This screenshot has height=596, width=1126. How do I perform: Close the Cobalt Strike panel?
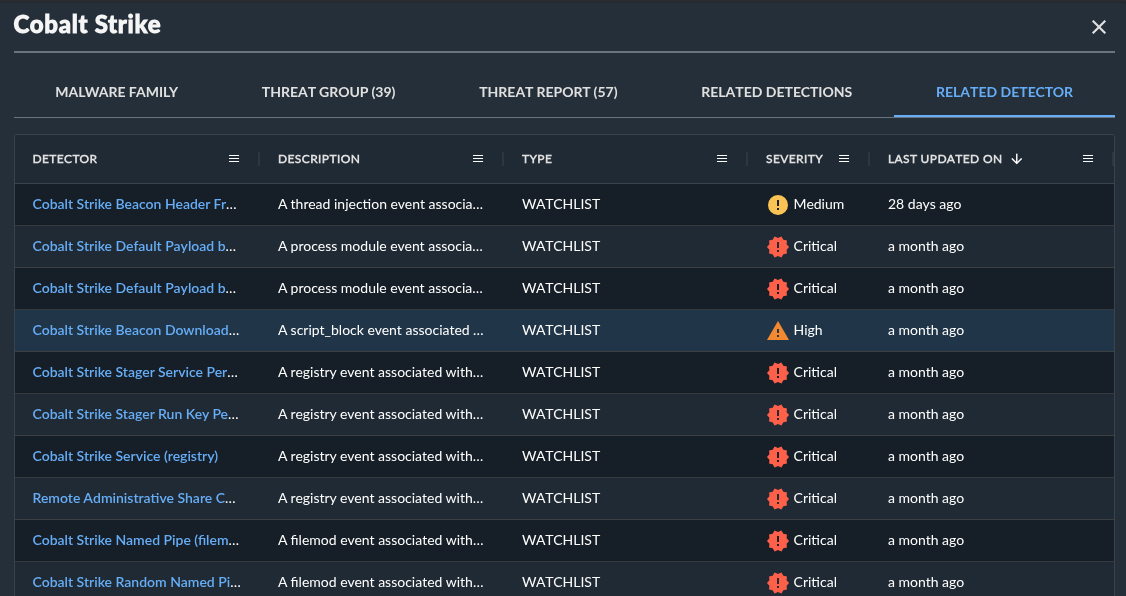coord(1098,27)
